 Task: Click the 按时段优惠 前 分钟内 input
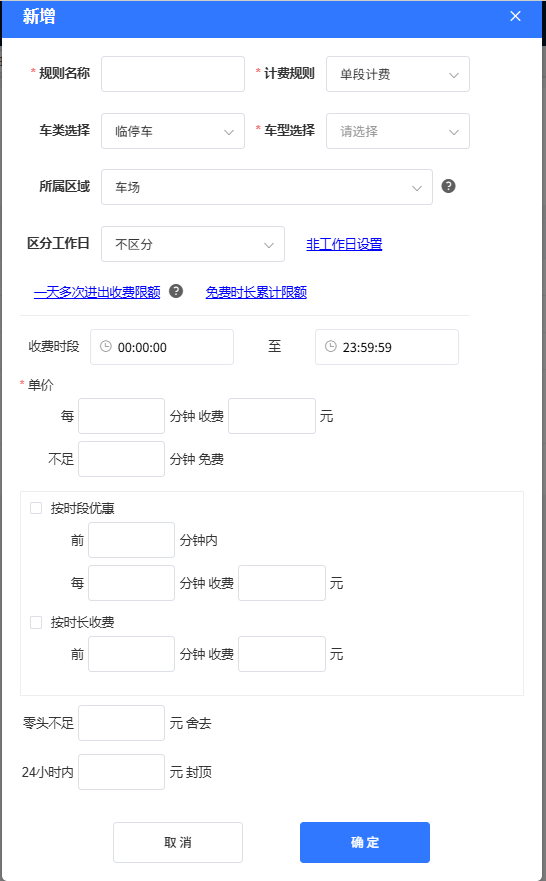pyautogui.click(x=131, y=540)
